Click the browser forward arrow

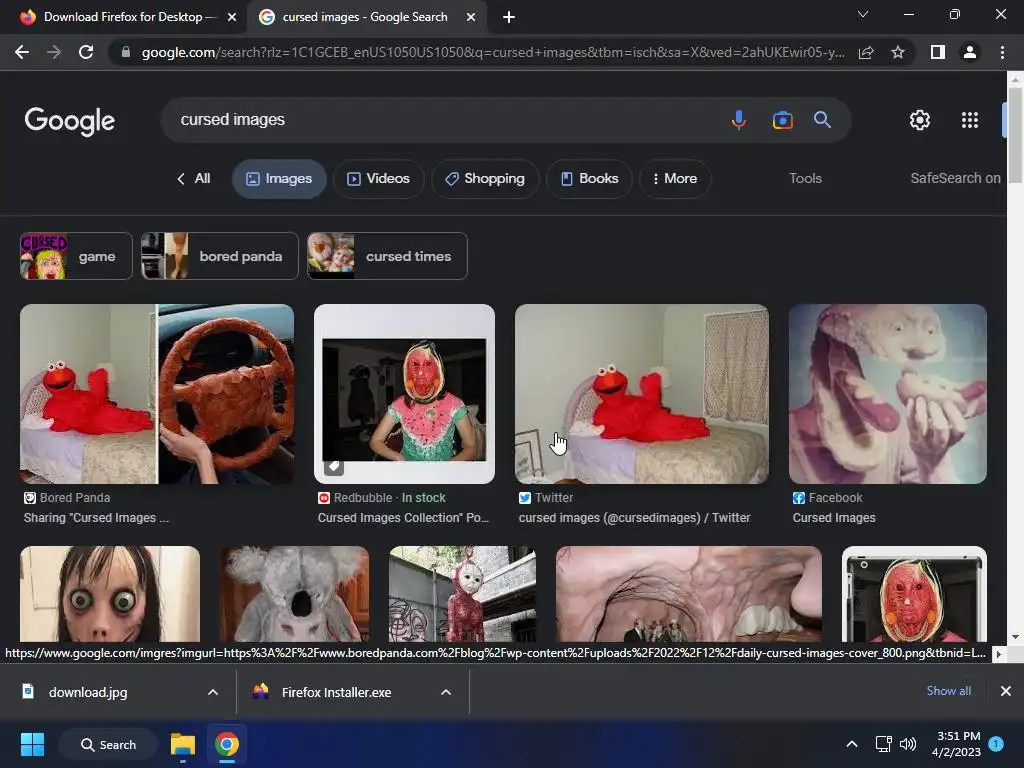point(54,52)
